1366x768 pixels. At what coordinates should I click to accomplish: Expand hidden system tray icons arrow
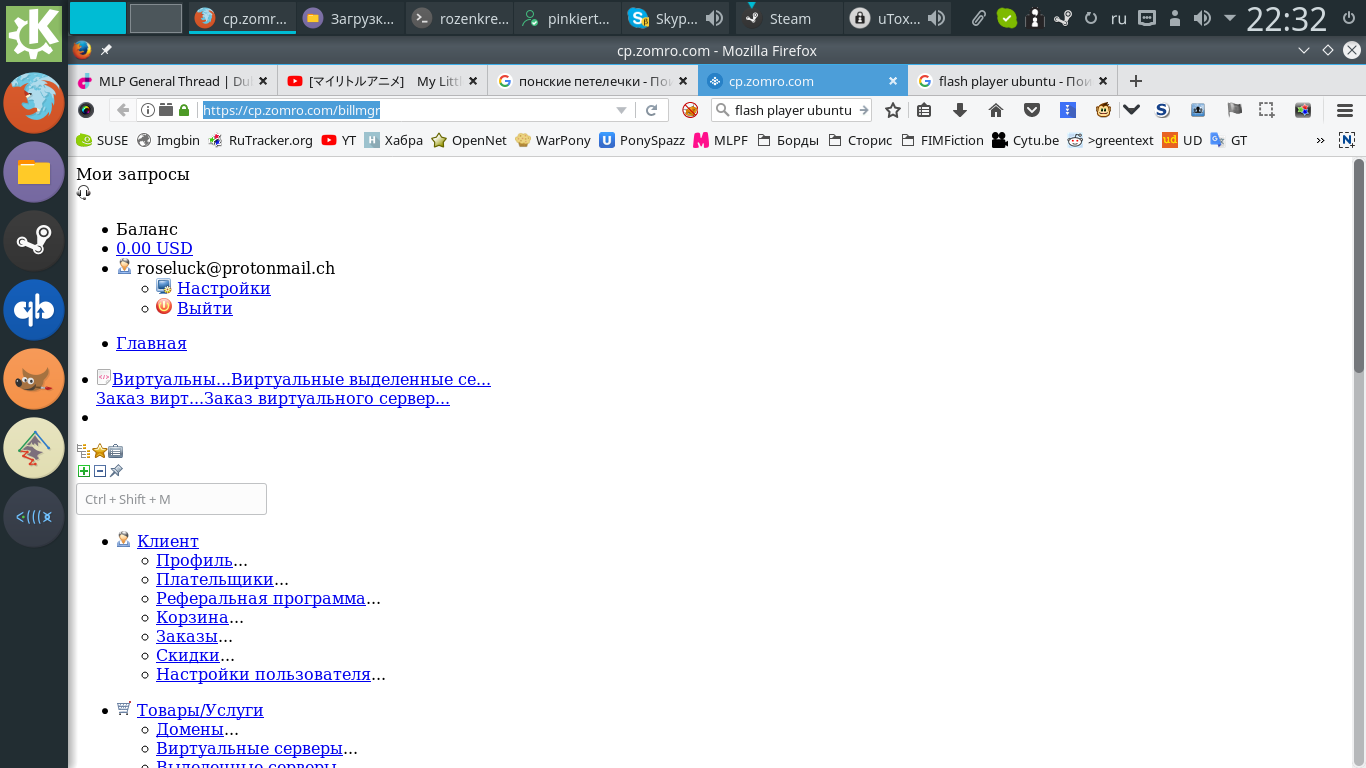click(x=1229, y=18)
